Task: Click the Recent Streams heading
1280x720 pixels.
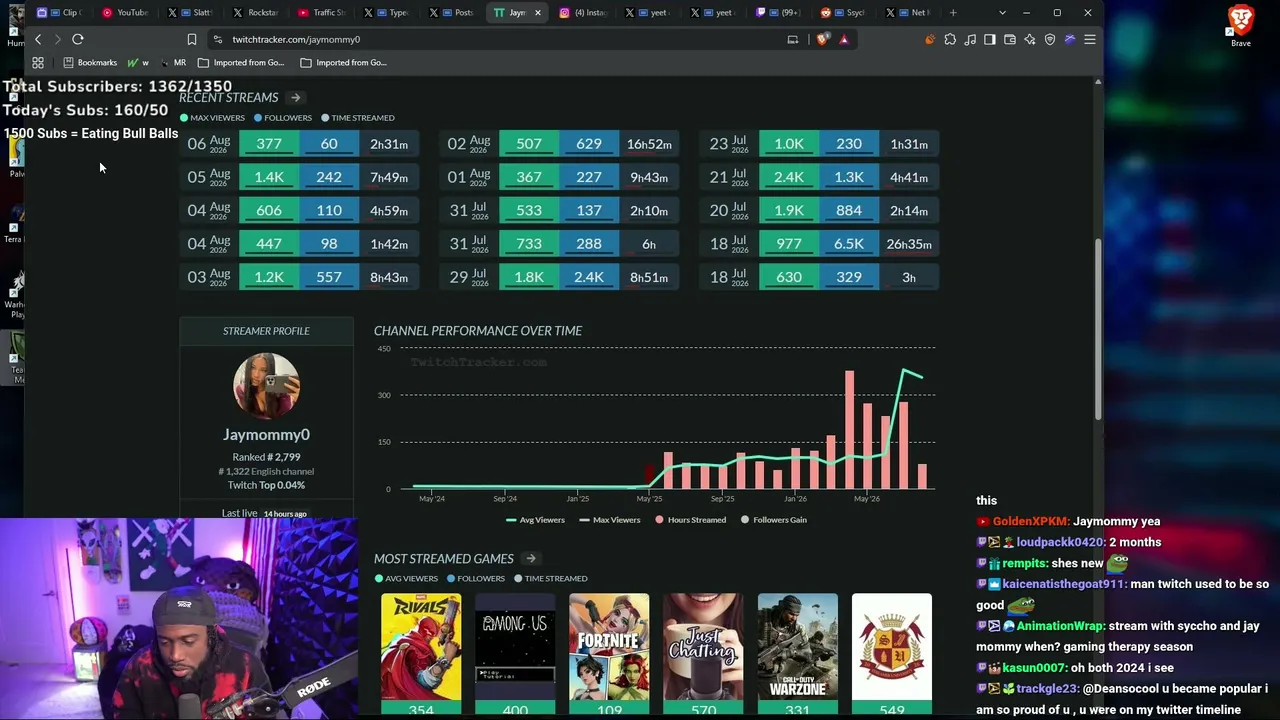Action: pos(229,97)
